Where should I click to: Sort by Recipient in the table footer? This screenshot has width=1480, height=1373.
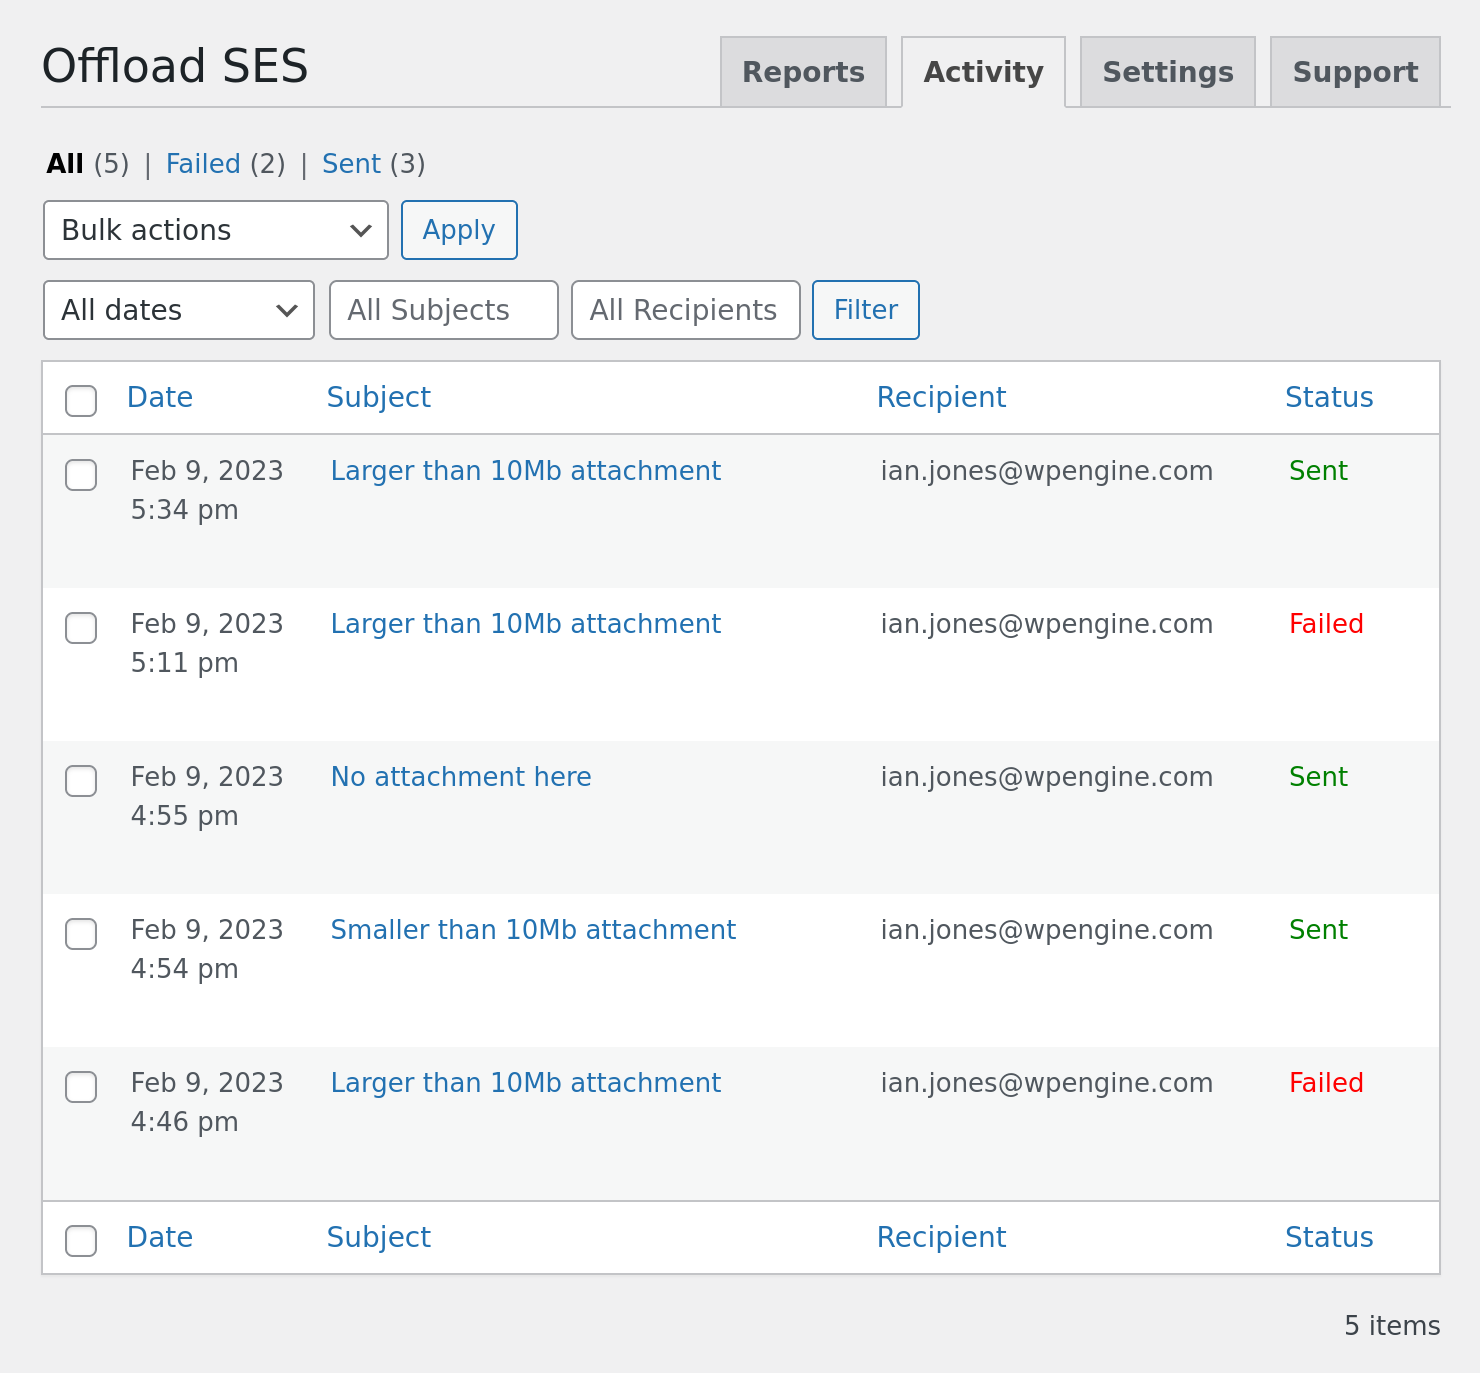point(941,1237)
